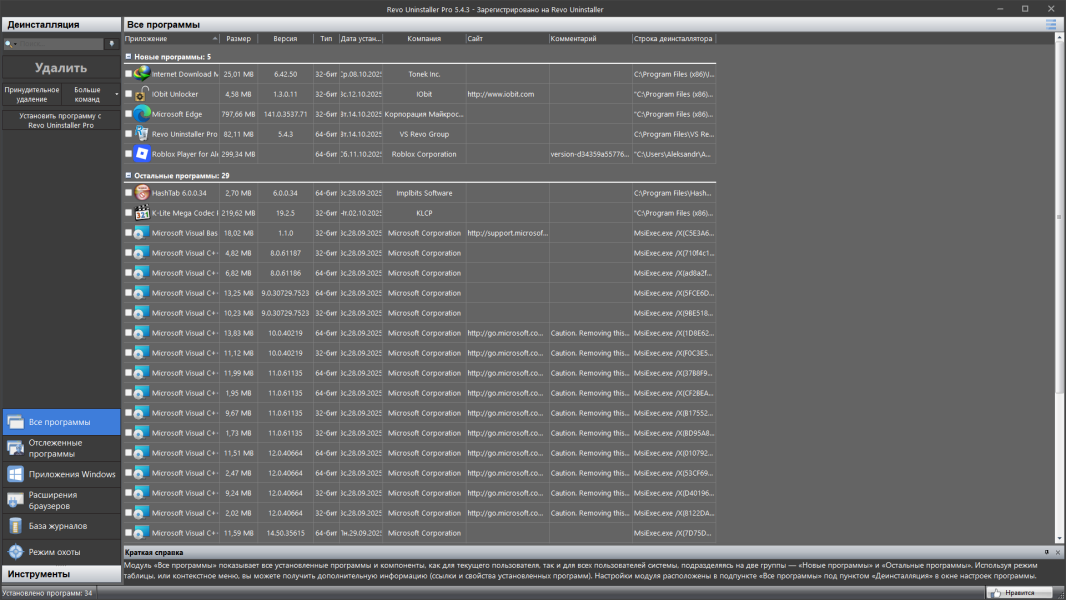This screenshot has height=600, width=1066.
Task: Check the Revo Uninstaller Pro row checkbox
Action: tap(128, 134)
